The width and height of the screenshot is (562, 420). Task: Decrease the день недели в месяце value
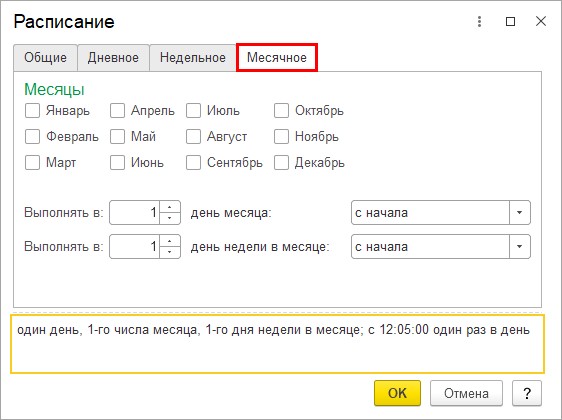point(170,252)
